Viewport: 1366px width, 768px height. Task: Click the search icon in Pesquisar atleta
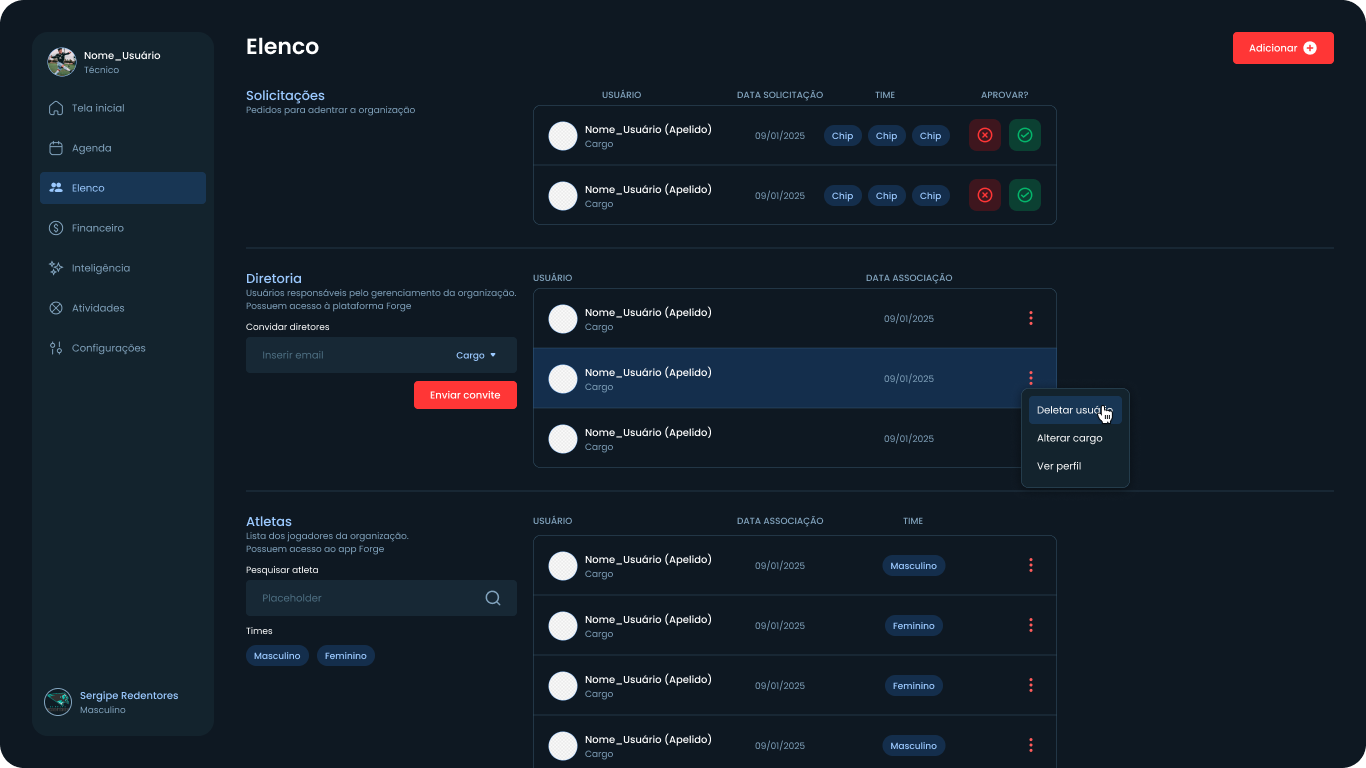[493, 598]
